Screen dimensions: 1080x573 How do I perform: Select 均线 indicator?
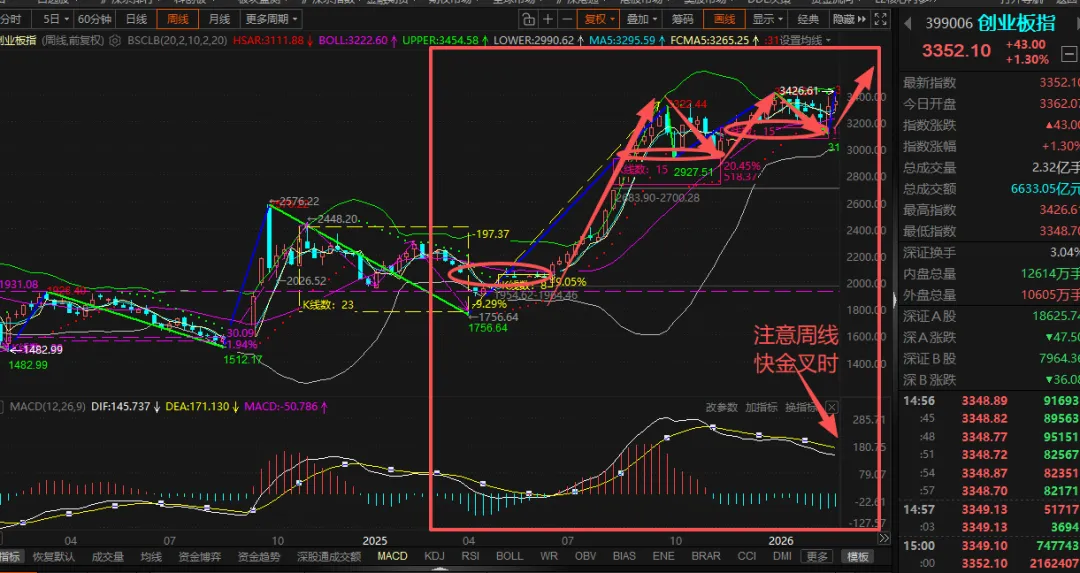point(151,556)
